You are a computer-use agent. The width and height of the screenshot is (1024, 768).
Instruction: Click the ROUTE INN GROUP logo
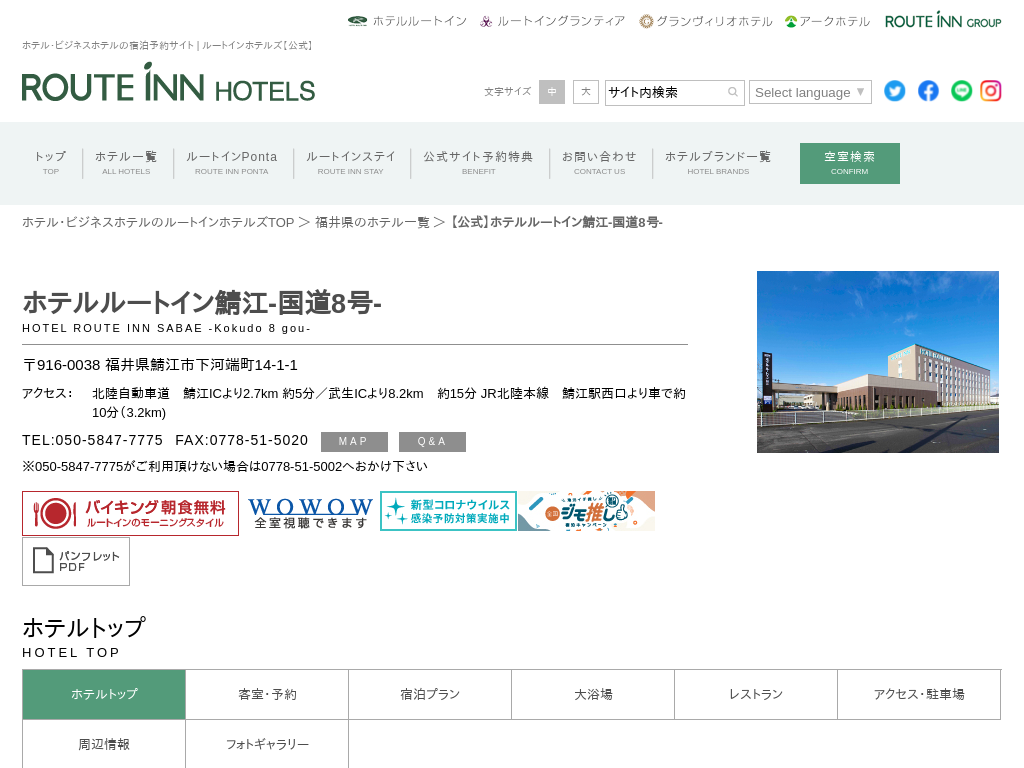point(943,20)
